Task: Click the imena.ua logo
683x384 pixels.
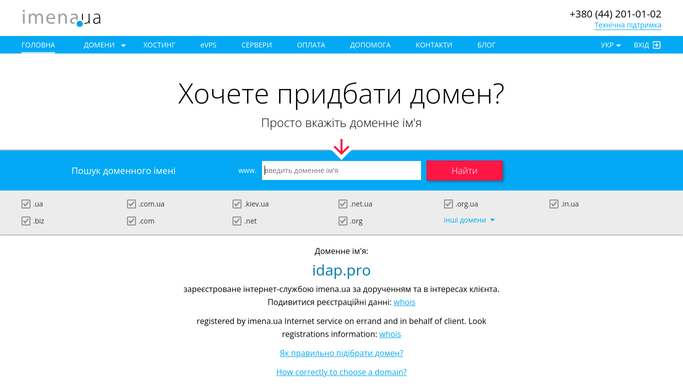Action: tap(61, 18)
